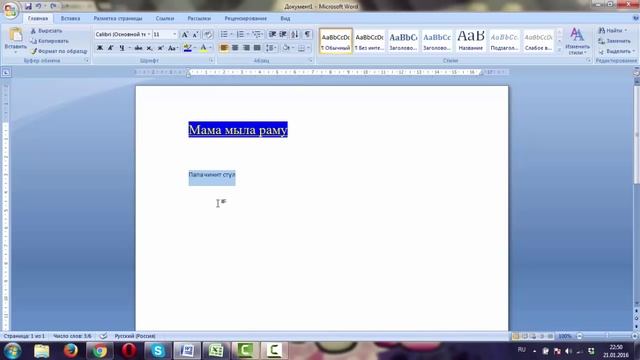
Task: Open Выделить selection menu
Action: click(616, 51)
